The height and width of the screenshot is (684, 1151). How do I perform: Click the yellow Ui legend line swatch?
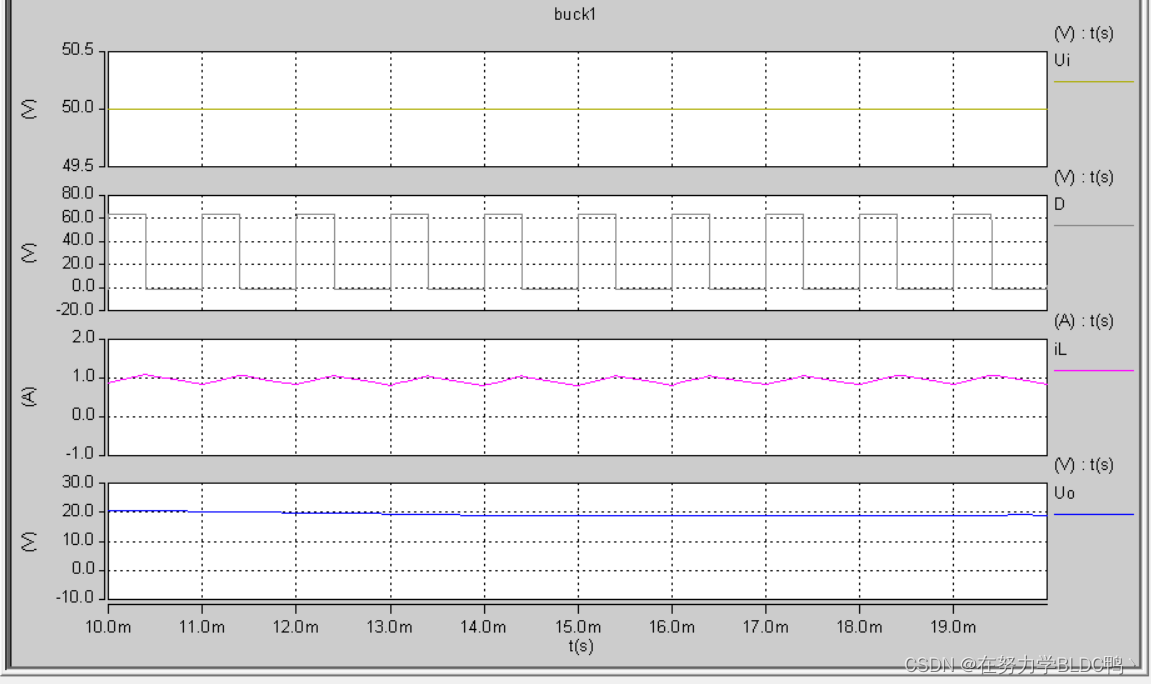tap(1094, 81)
